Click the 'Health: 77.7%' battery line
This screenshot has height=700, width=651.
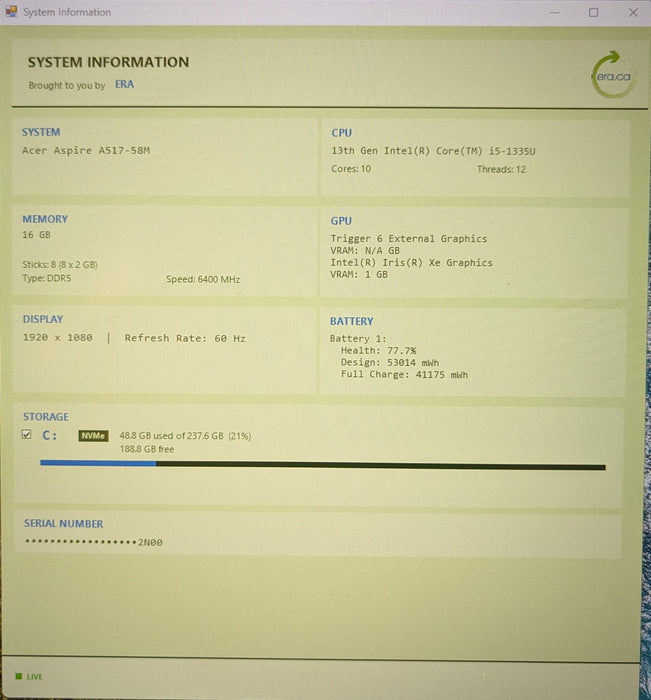click(379, 350)
